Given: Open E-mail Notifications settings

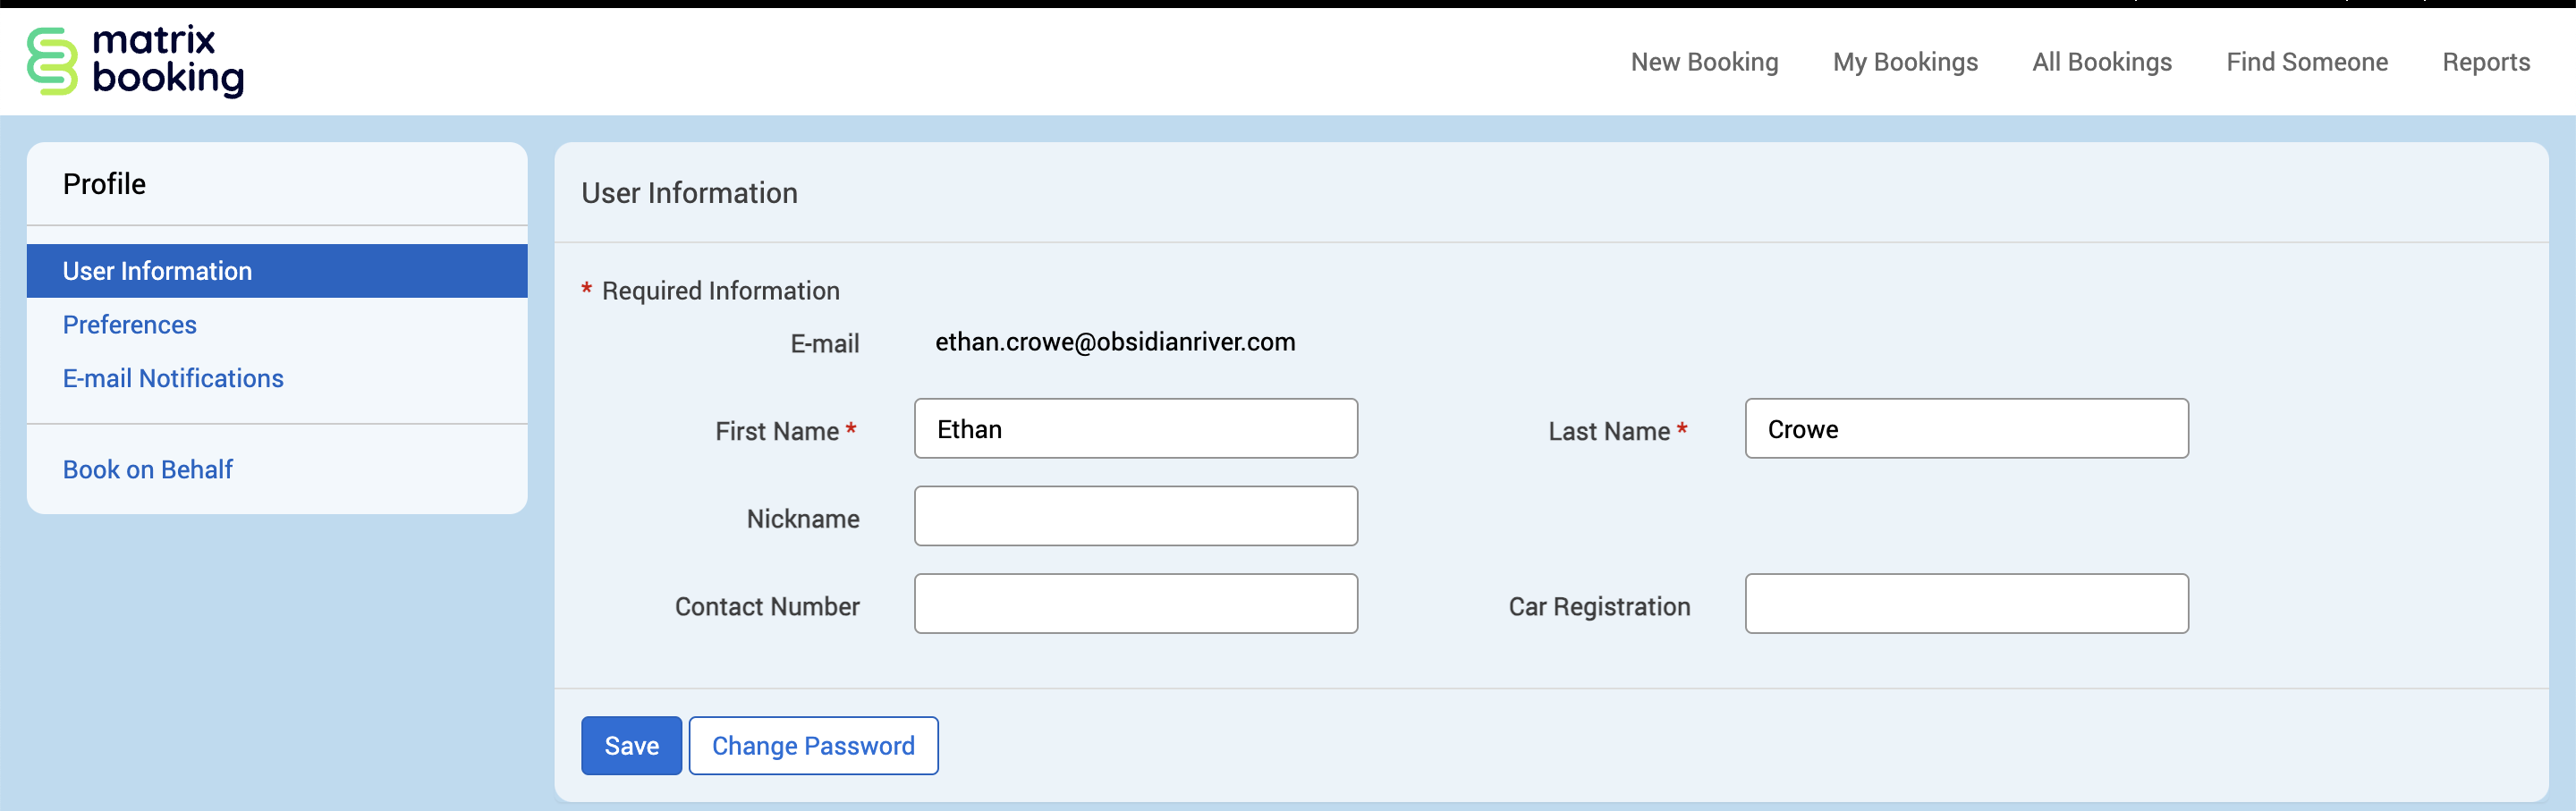Looking at the screenshot, I should point(173,378).
